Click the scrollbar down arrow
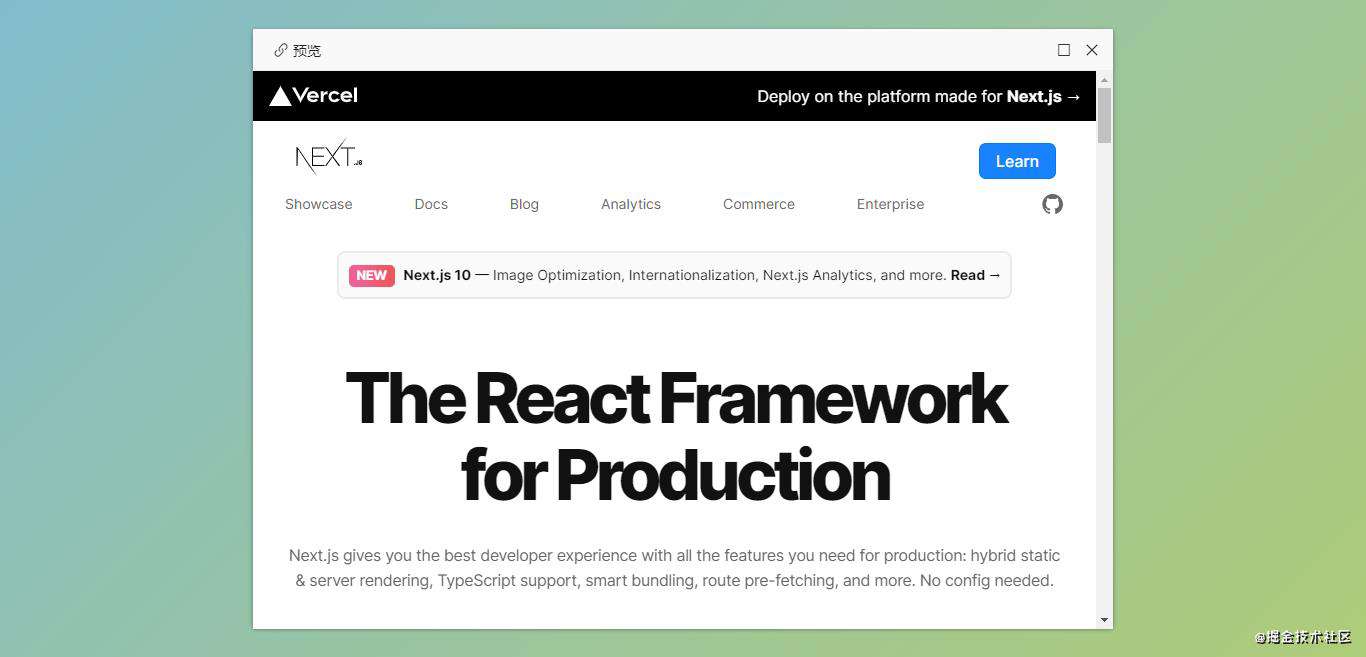The width and height of the screenshot is (1366, 657). pyautogui.click(x=1104, y=620)
